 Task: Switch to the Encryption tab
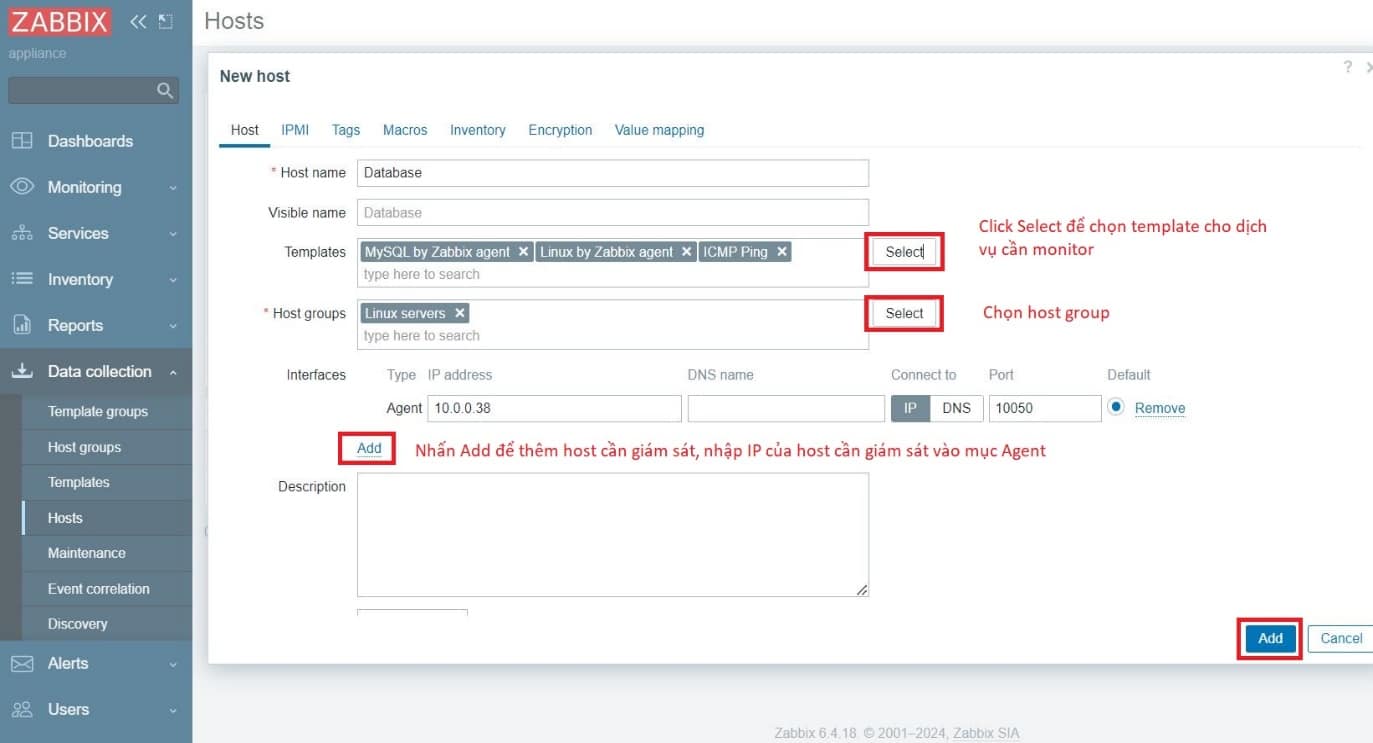[x=560, y=130]
